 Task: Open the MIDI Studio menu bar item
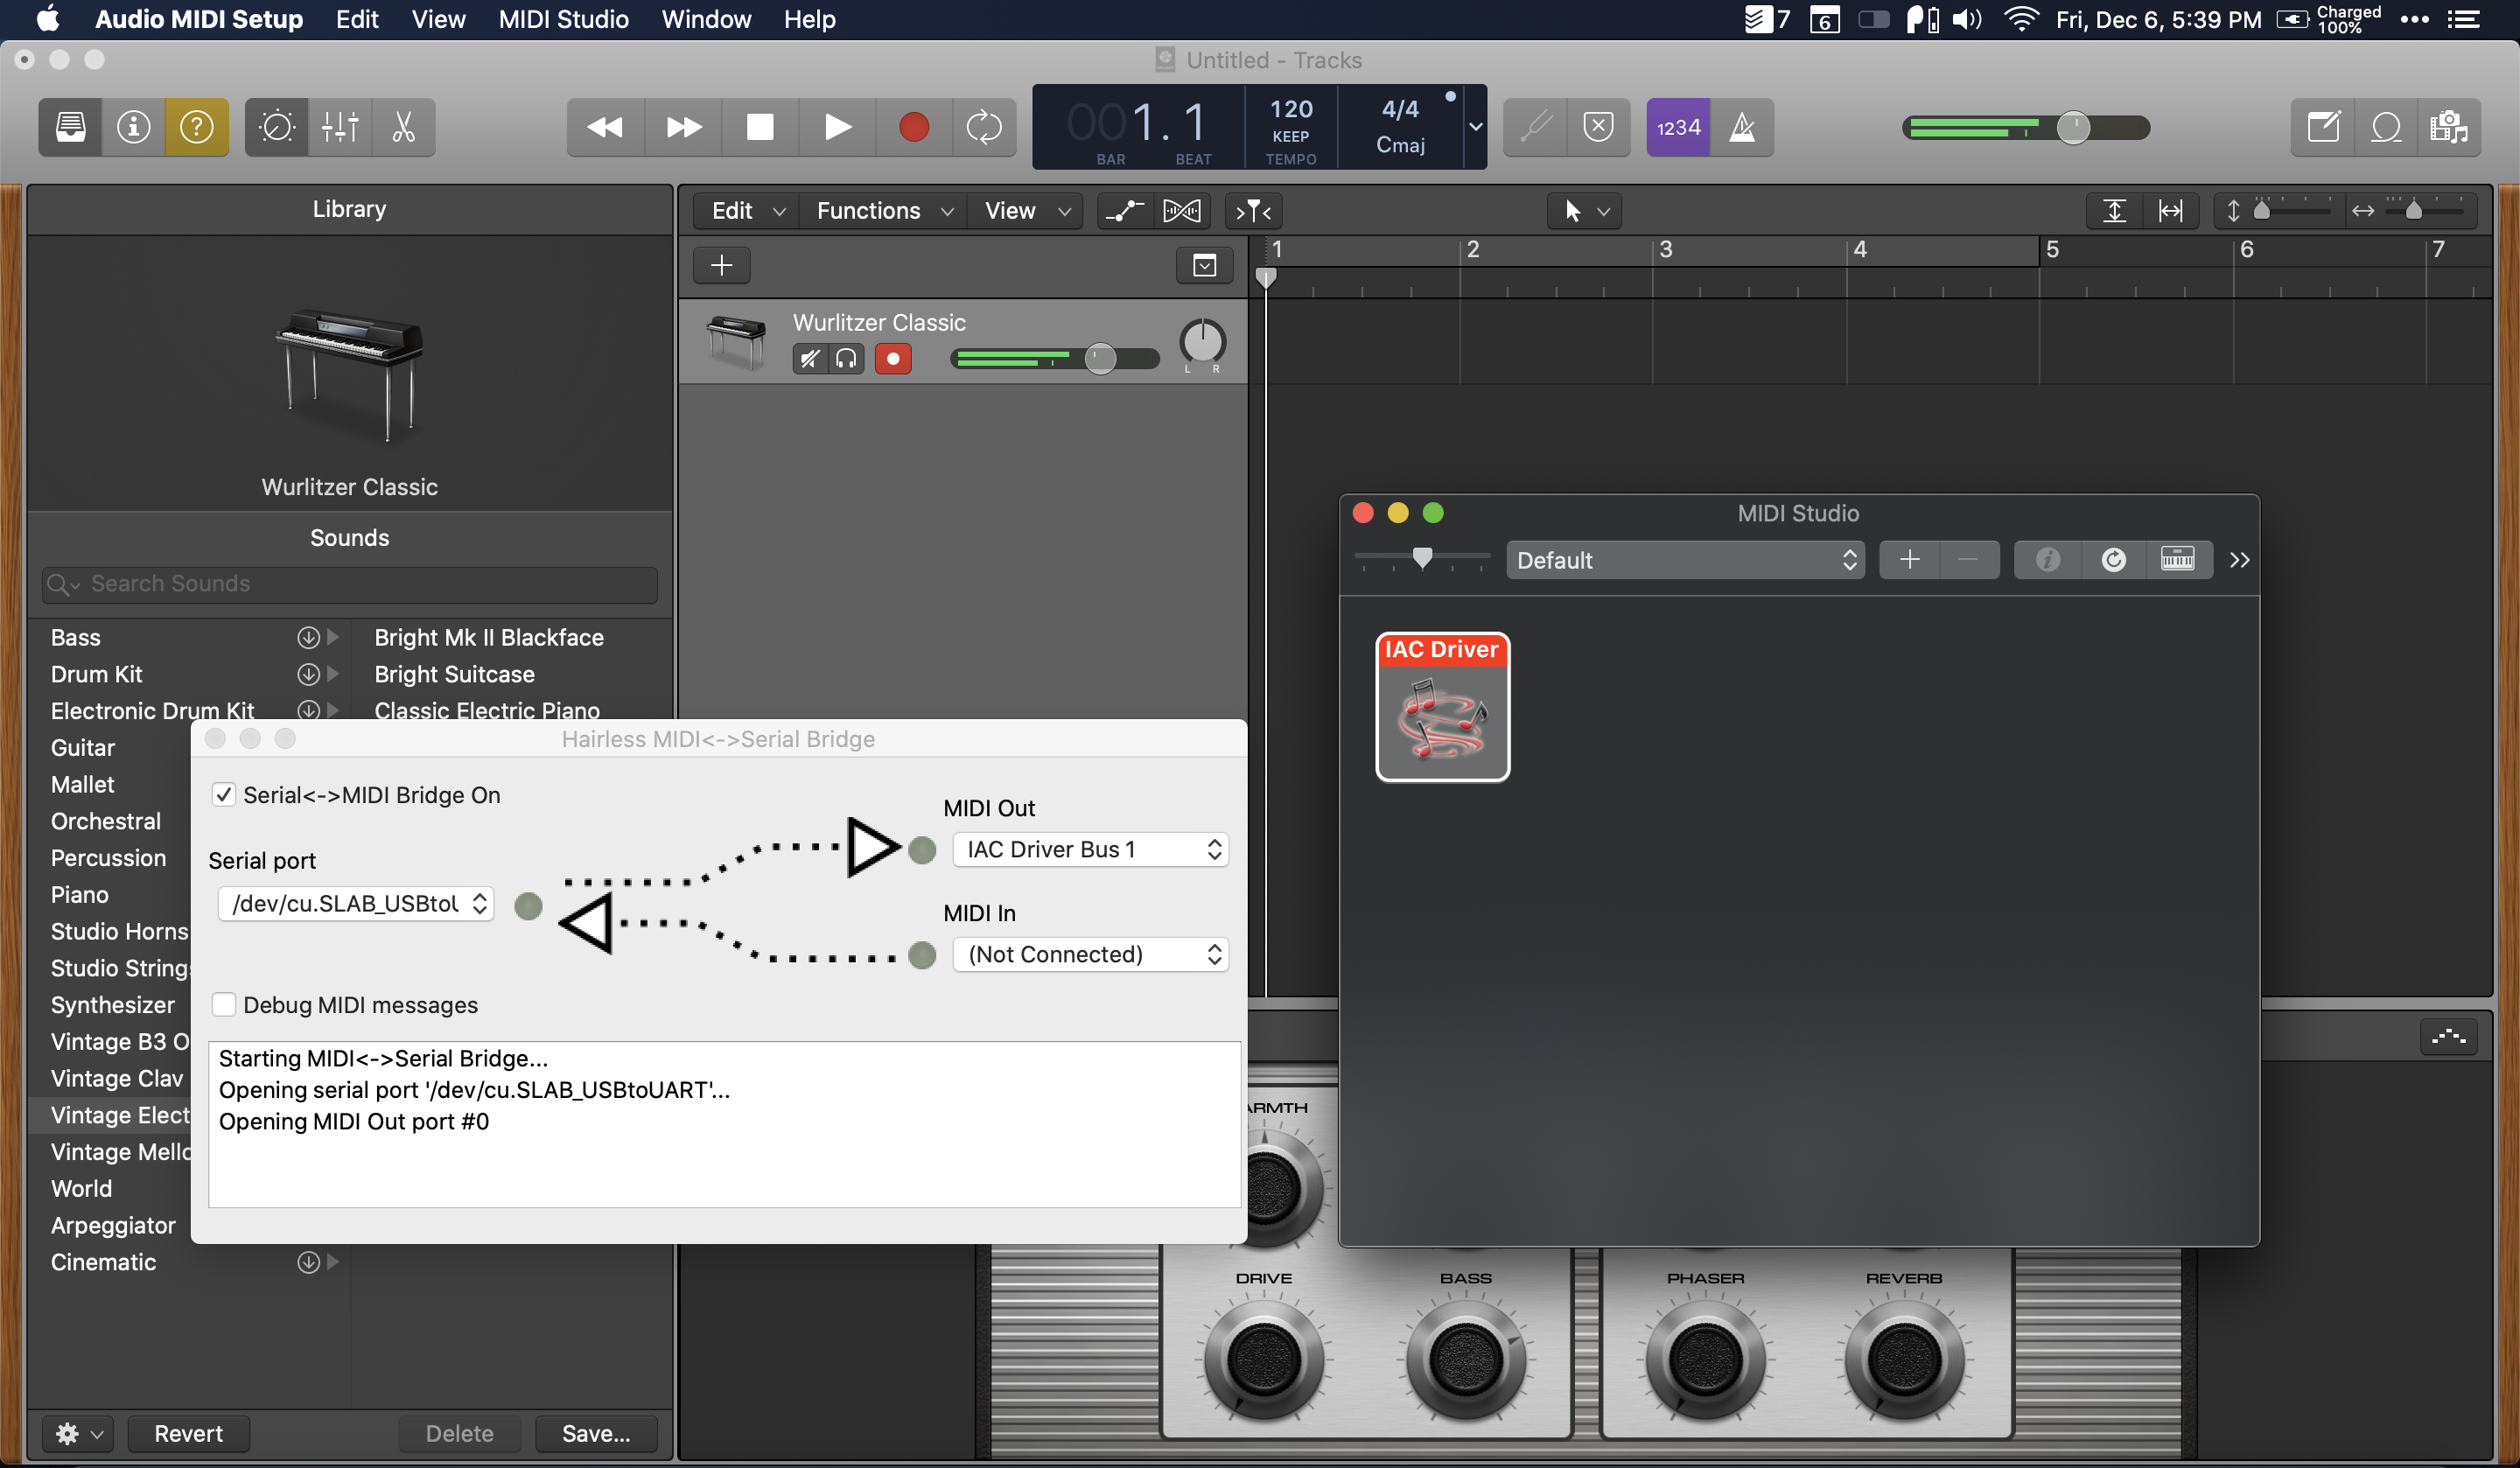pos(563,19)
